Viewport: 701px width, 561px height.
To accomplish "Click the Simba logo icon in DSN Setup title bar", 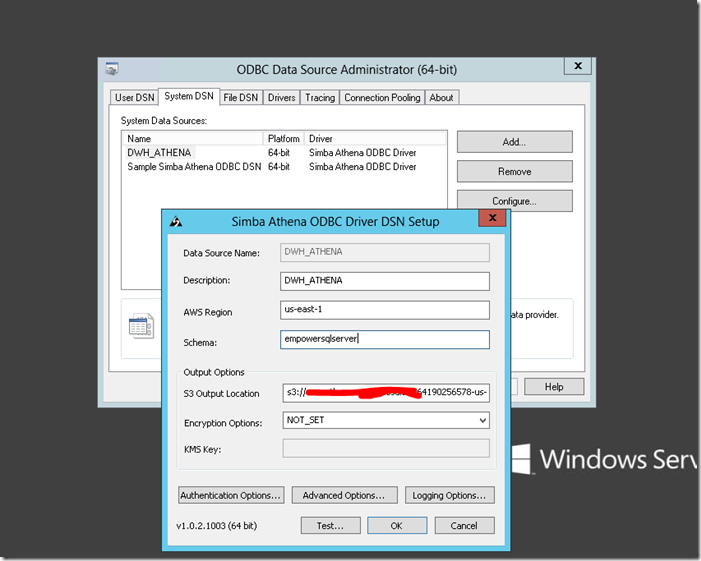I will (x=176, y=221).
